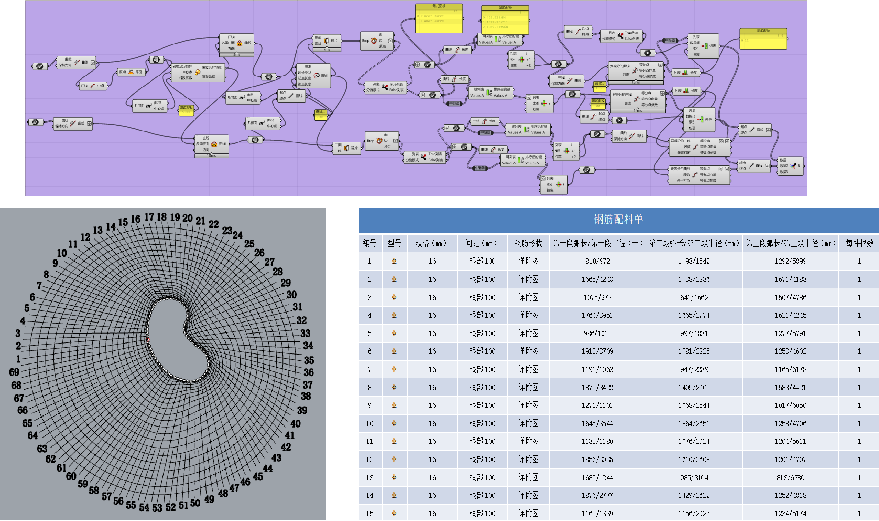Select the final output component at the canvas's right end
The image size is (879, 521).
[790, 166]
